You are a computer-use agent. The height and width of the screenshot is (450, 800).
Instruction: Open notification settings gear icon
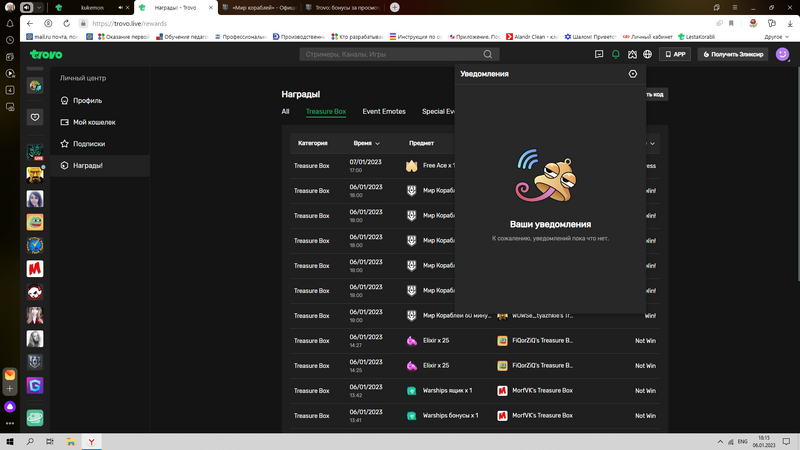[x=632, y=74]
